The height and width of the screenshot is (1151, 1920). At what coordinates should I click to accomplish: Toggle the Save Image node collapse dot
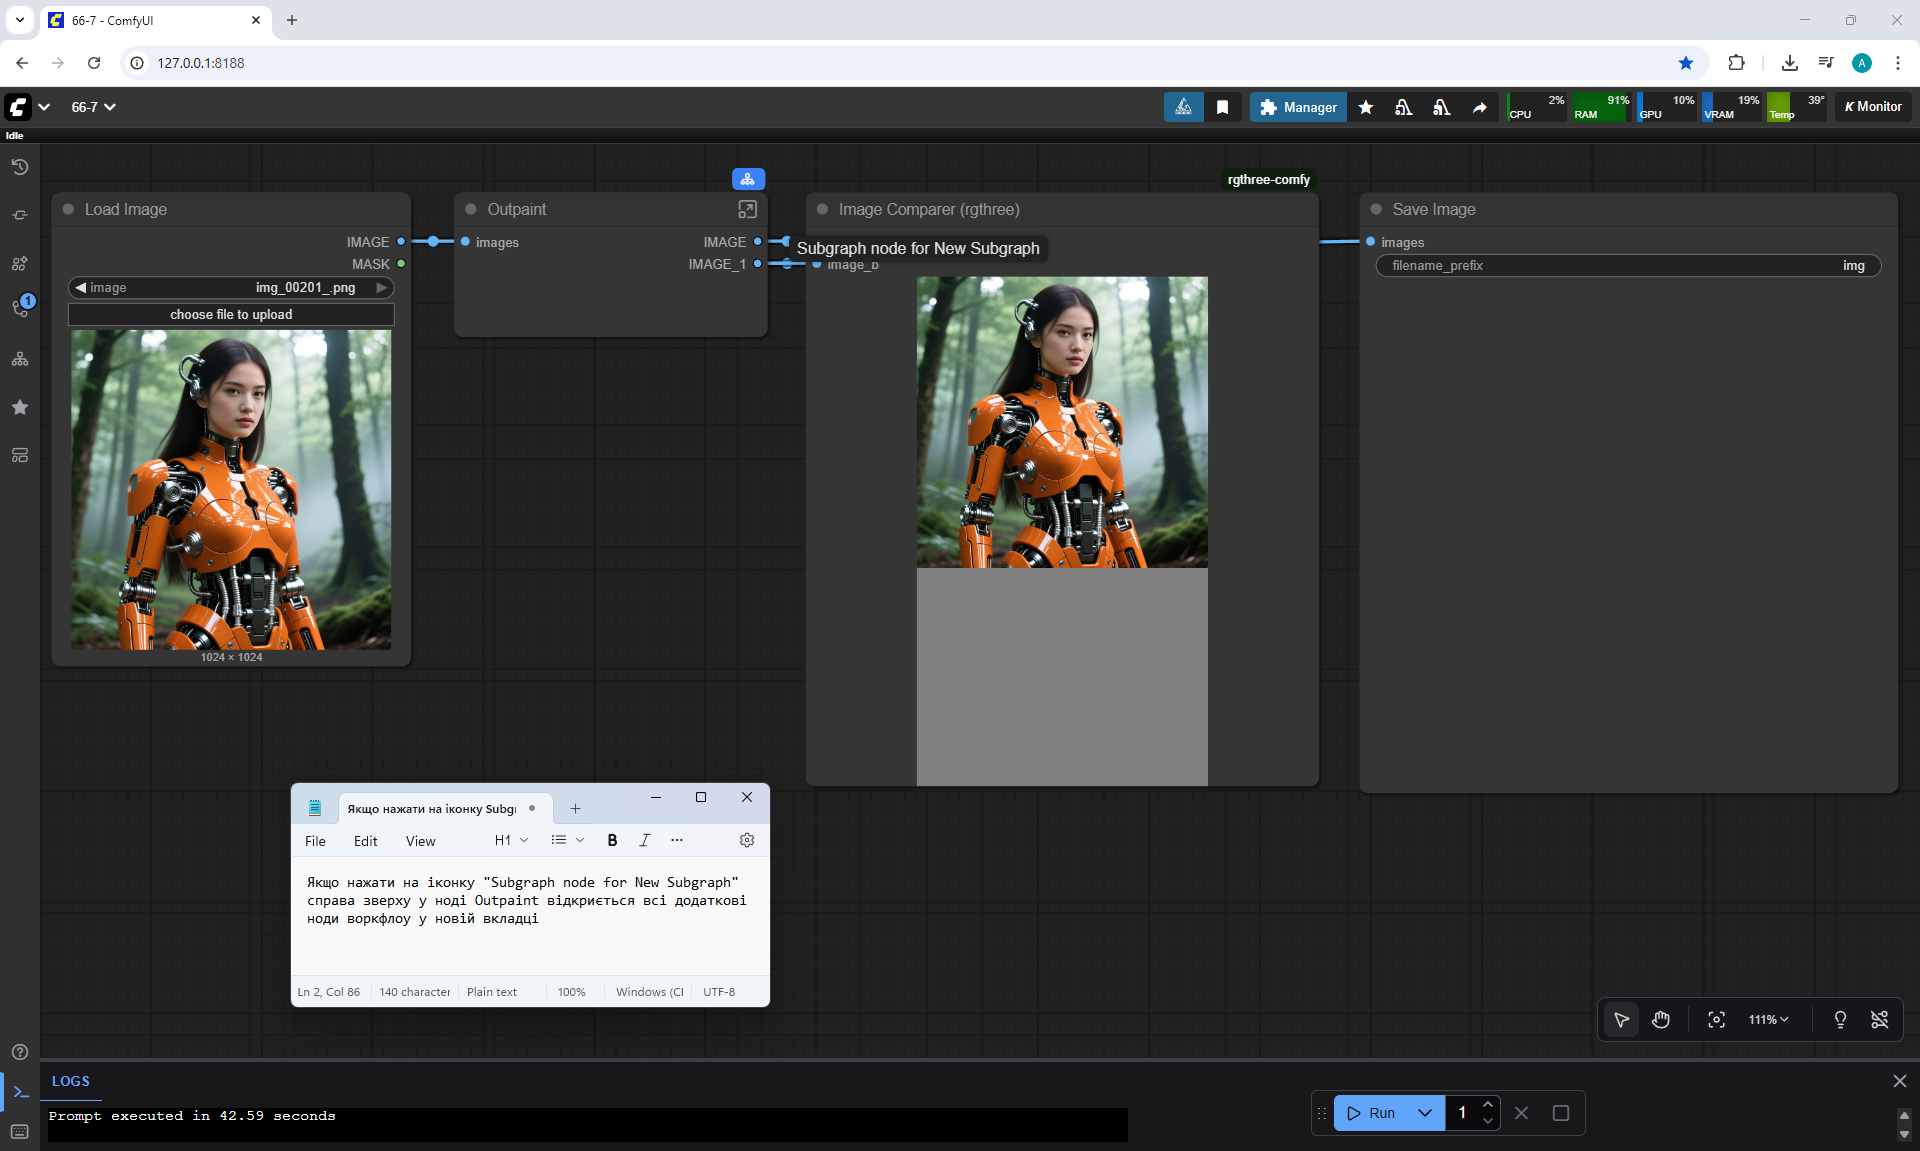click(1376, 209)
